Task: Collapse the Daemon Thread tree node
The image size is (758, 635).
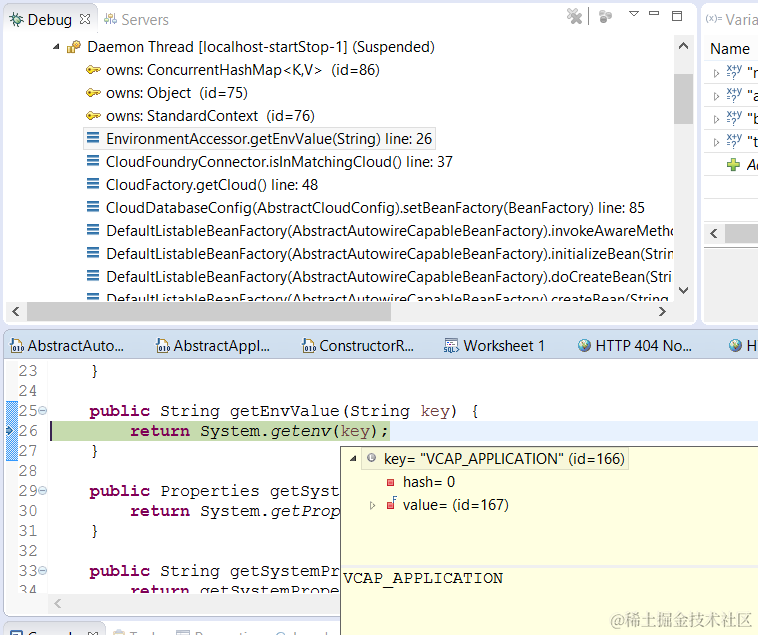Action: pyautogui.click(x=57, y=47)
